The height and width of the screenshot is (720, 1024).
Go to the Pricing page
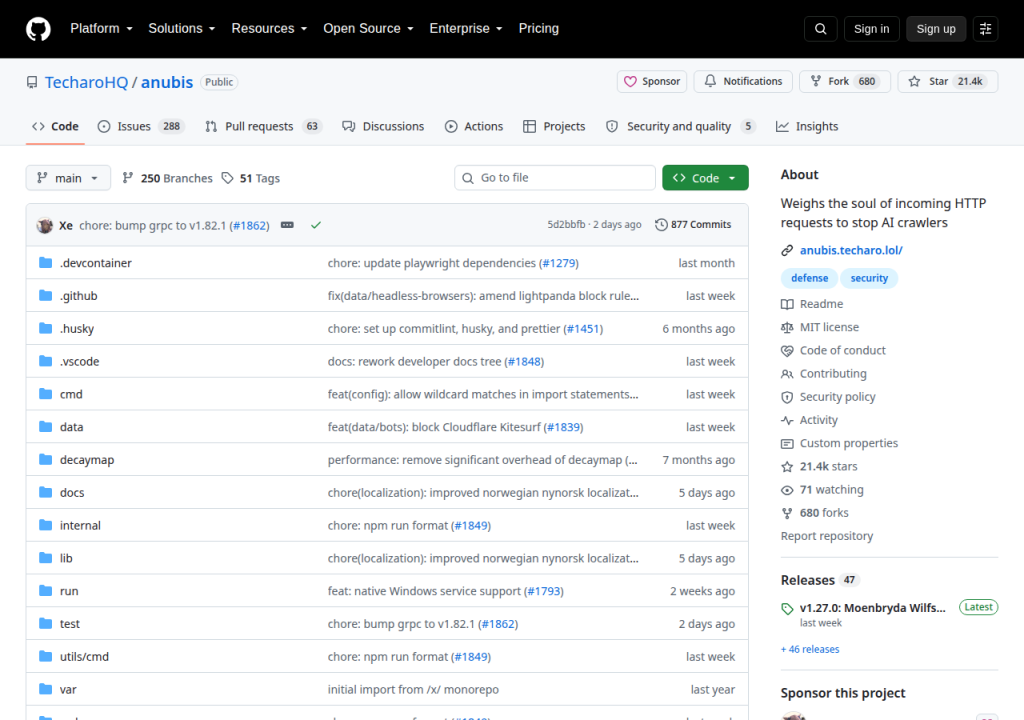click(539, 29)
